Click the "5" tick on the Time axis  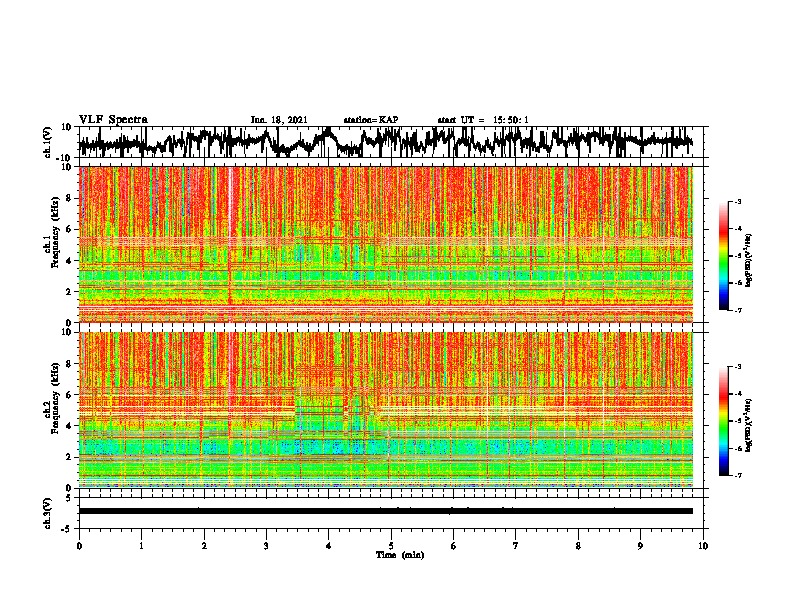coord(391,546)
